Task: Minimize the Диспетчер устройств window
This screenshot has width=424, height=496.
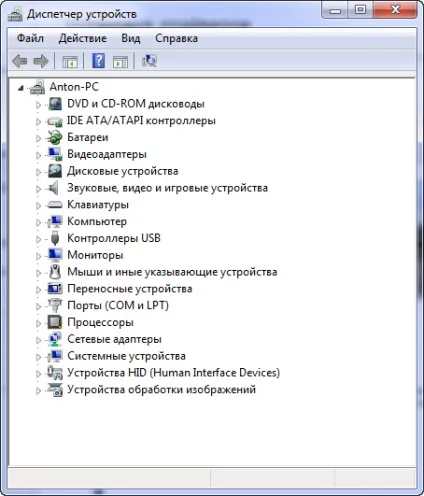Action: [x=335, y=10]
